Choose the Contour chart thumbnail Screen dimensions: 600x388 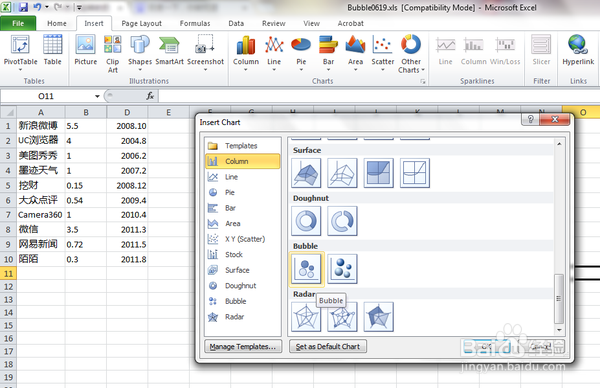tap(378, 173)
